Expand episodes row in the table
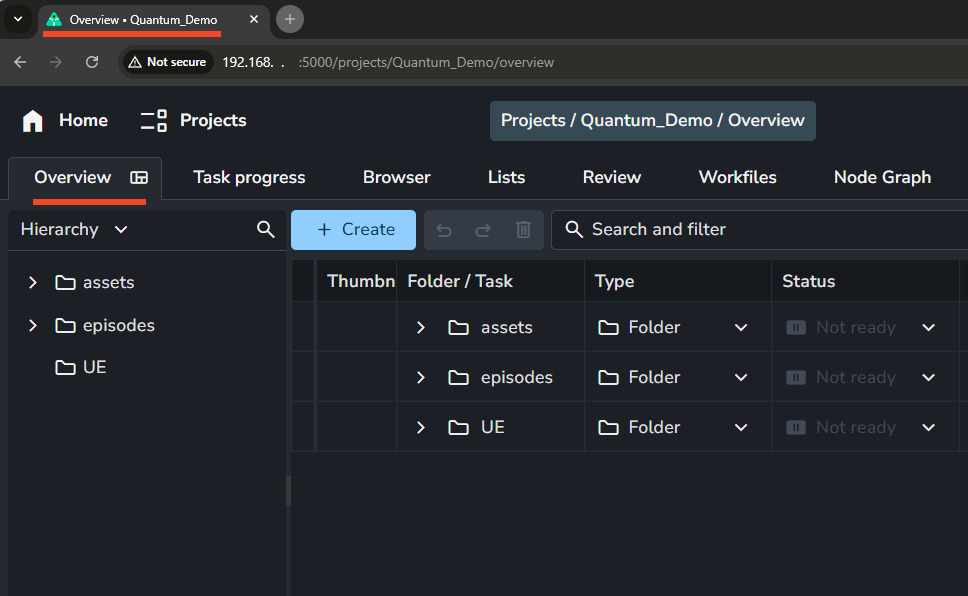Screen dimensions: 968x596 tap(420, 377)
